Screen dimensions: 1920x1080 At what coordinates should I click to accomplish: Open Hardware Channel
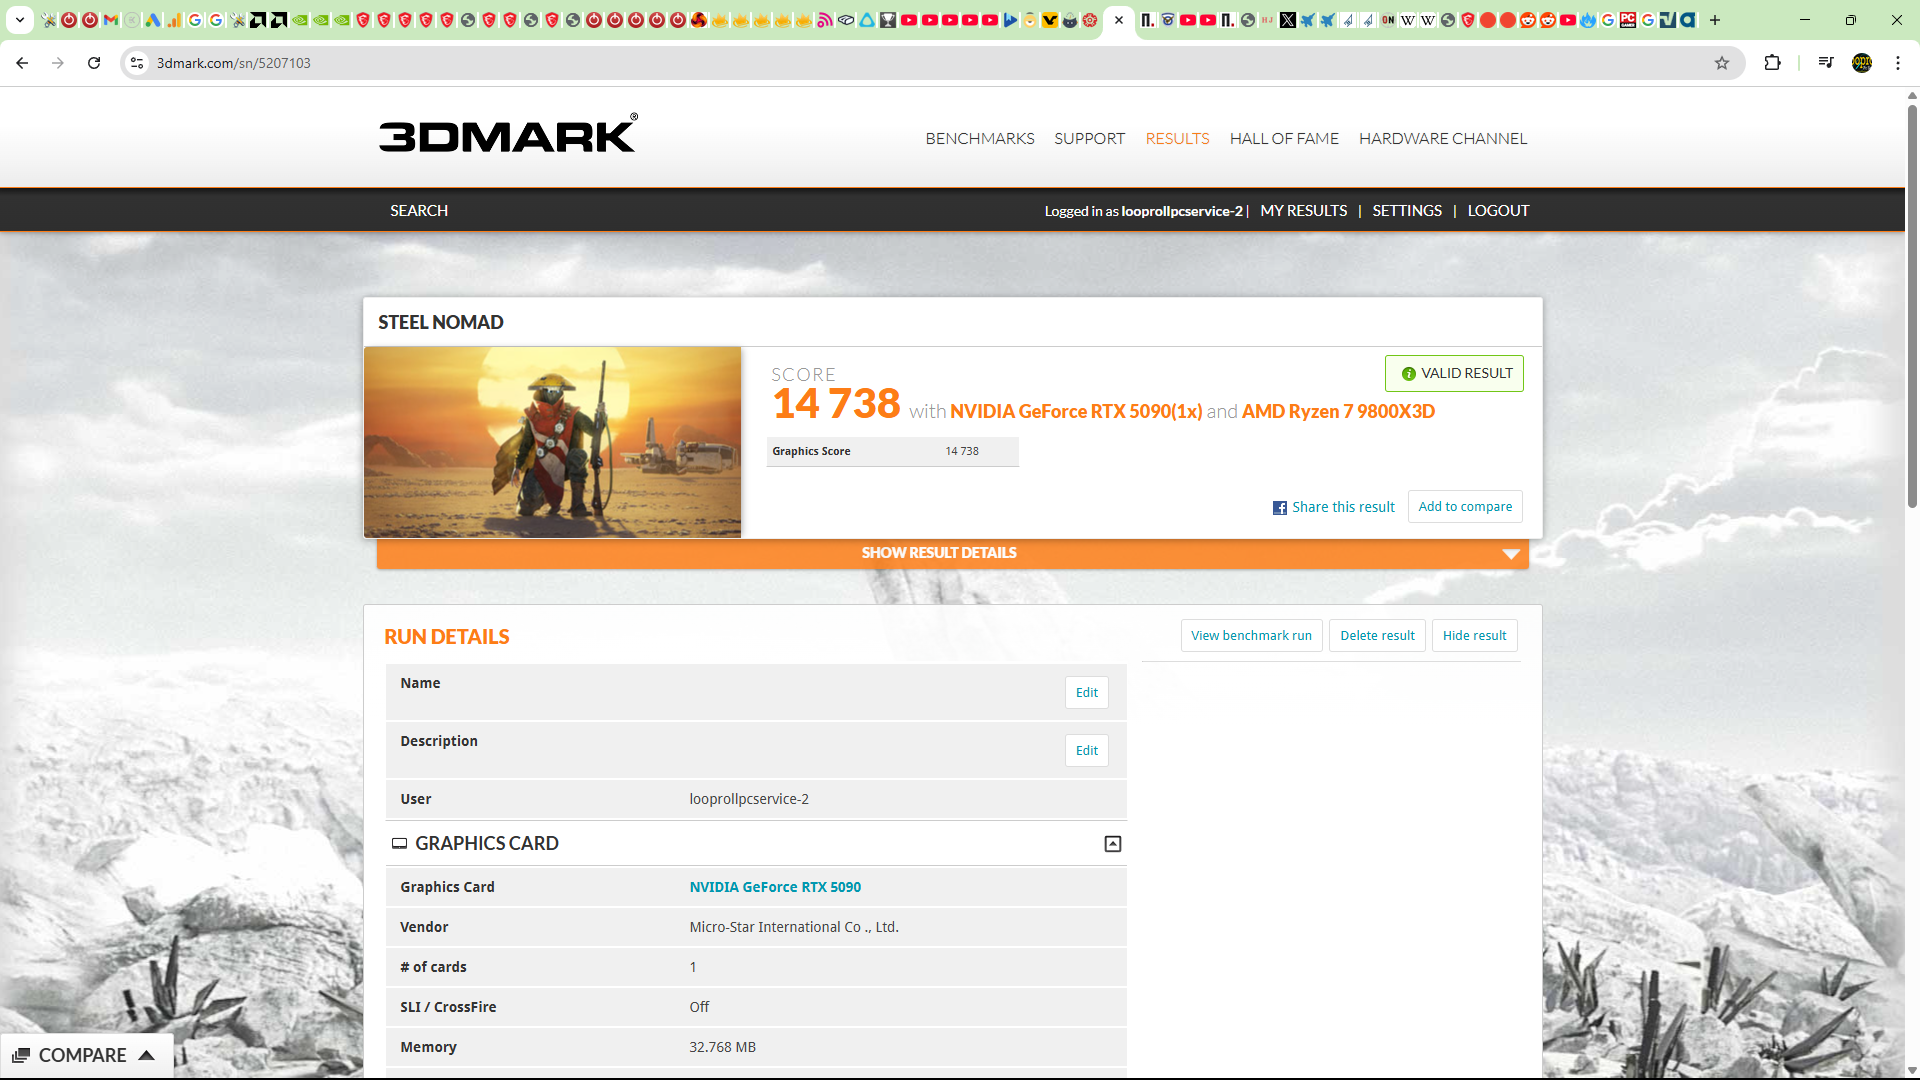(1442, 139)
